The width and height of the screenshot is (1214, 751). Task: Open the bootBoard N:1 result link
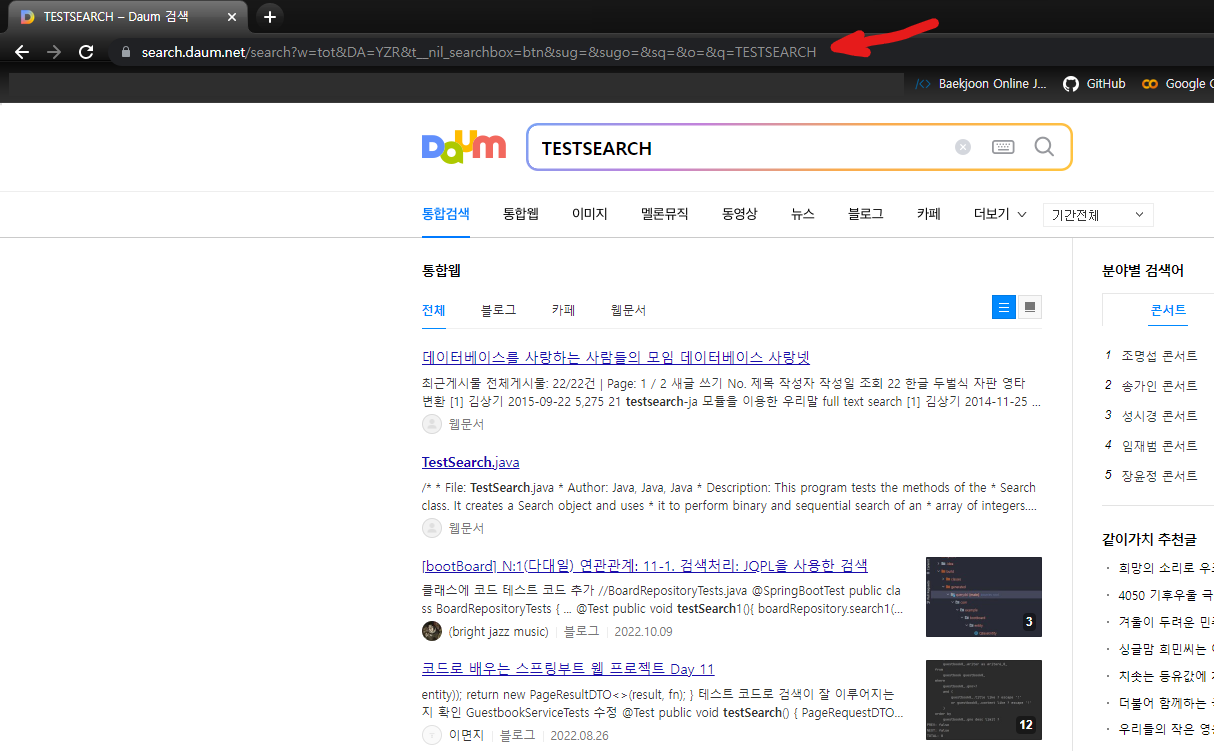tap(645, 565)
